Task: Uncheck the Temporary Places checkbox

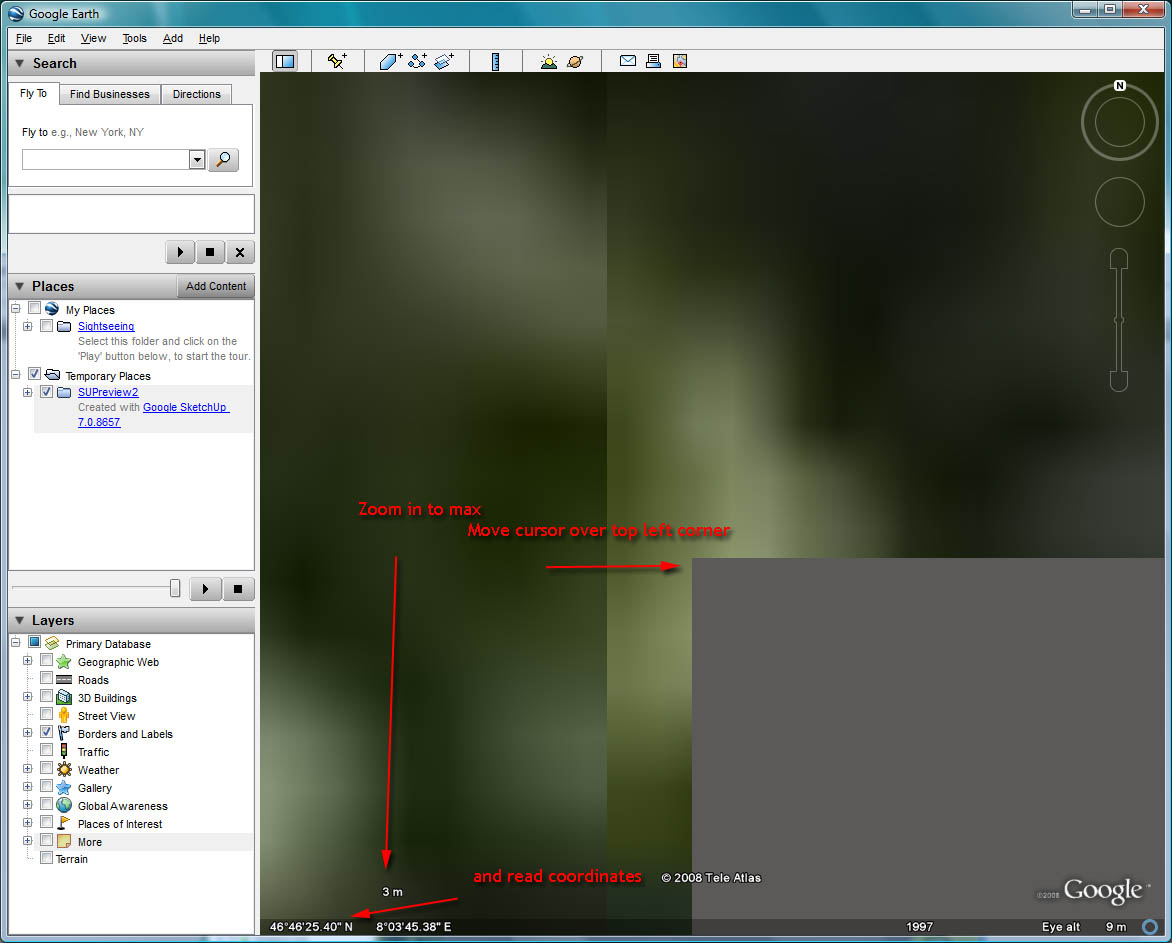Action: [x=34, y=374]
